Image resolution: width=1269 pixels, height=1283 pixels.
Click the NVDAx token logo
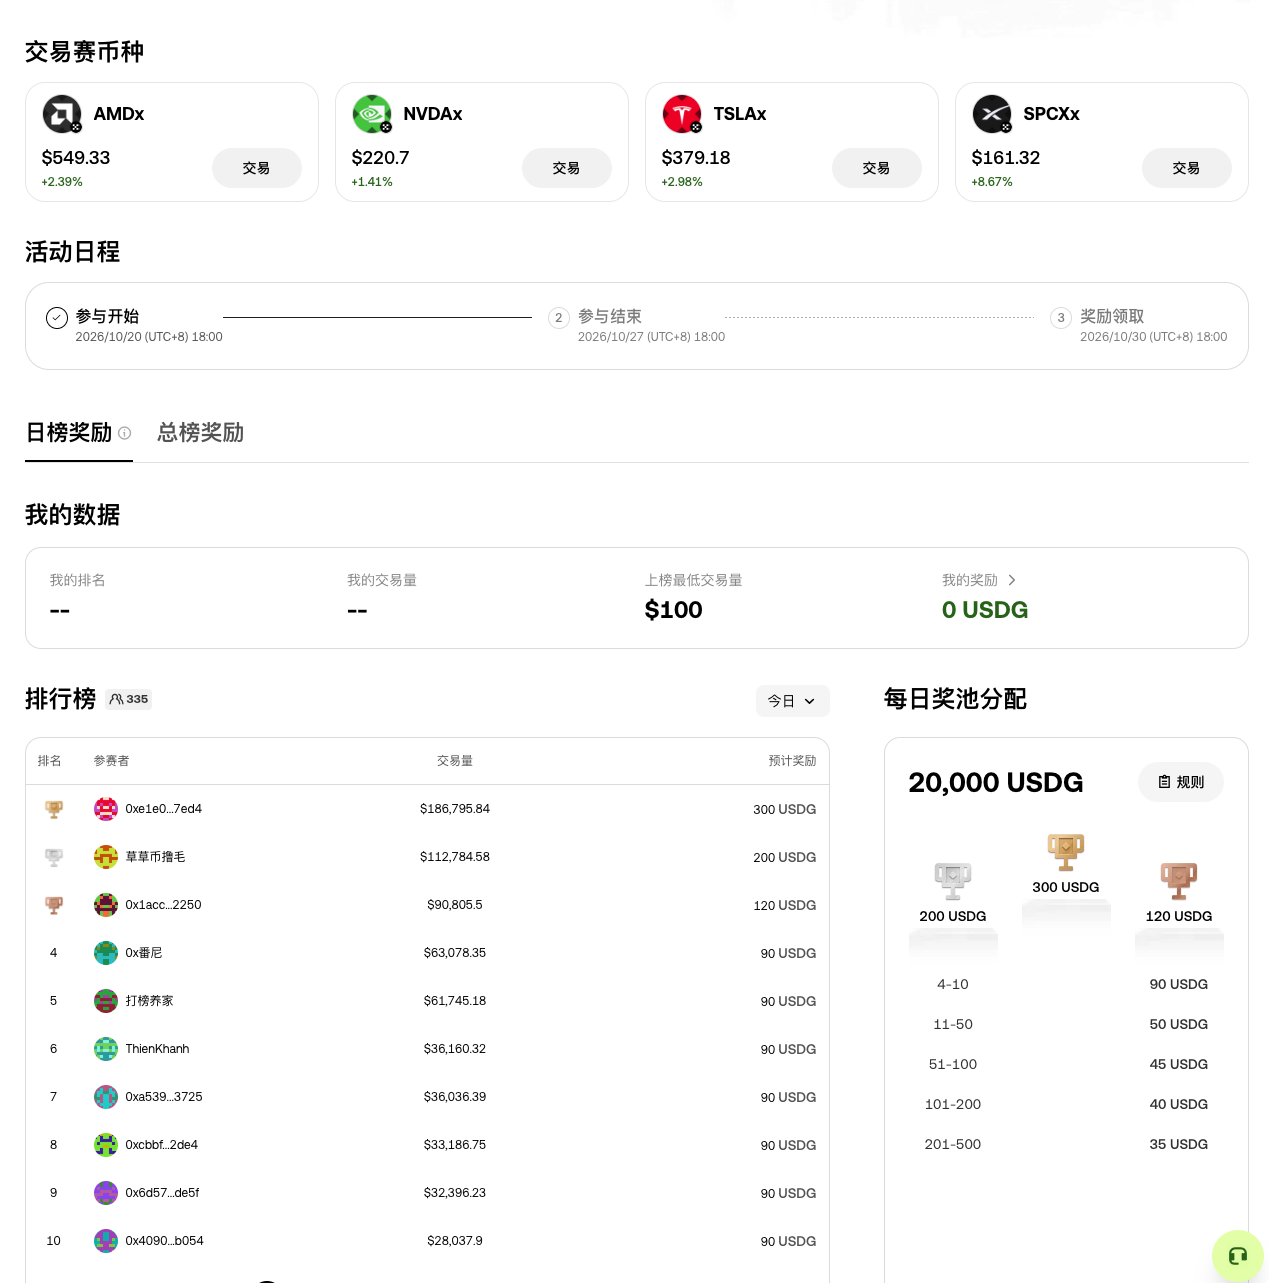click(x=372, y=114)
